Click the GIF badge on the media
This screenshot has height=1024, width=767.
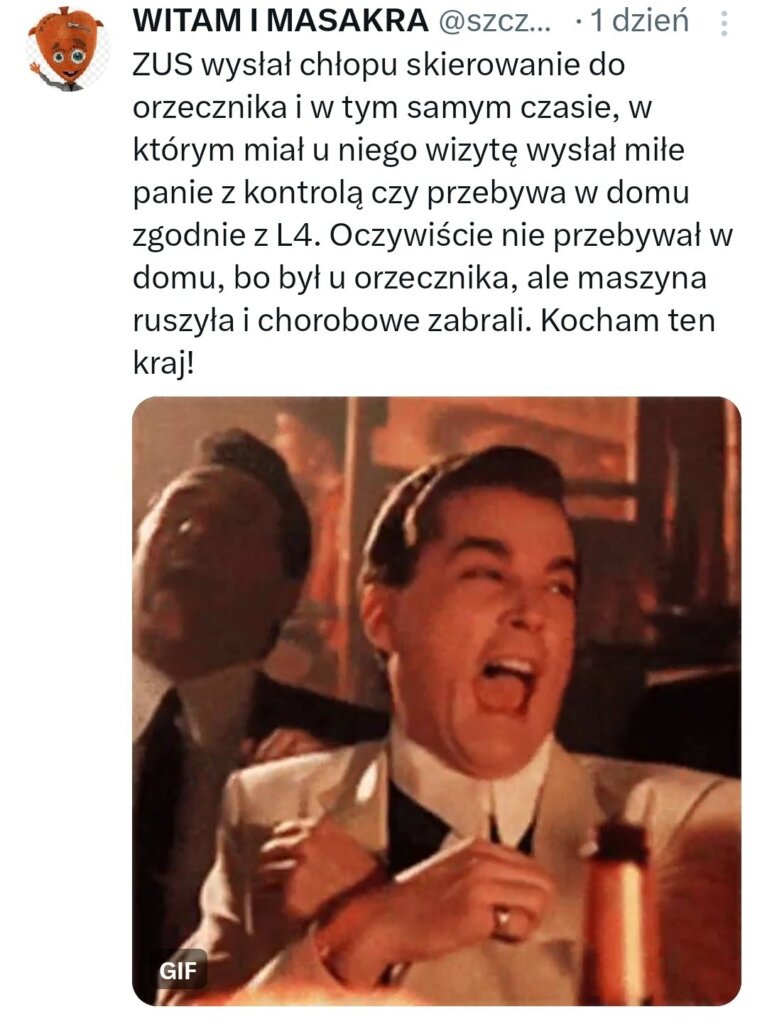tap(178, 970)
